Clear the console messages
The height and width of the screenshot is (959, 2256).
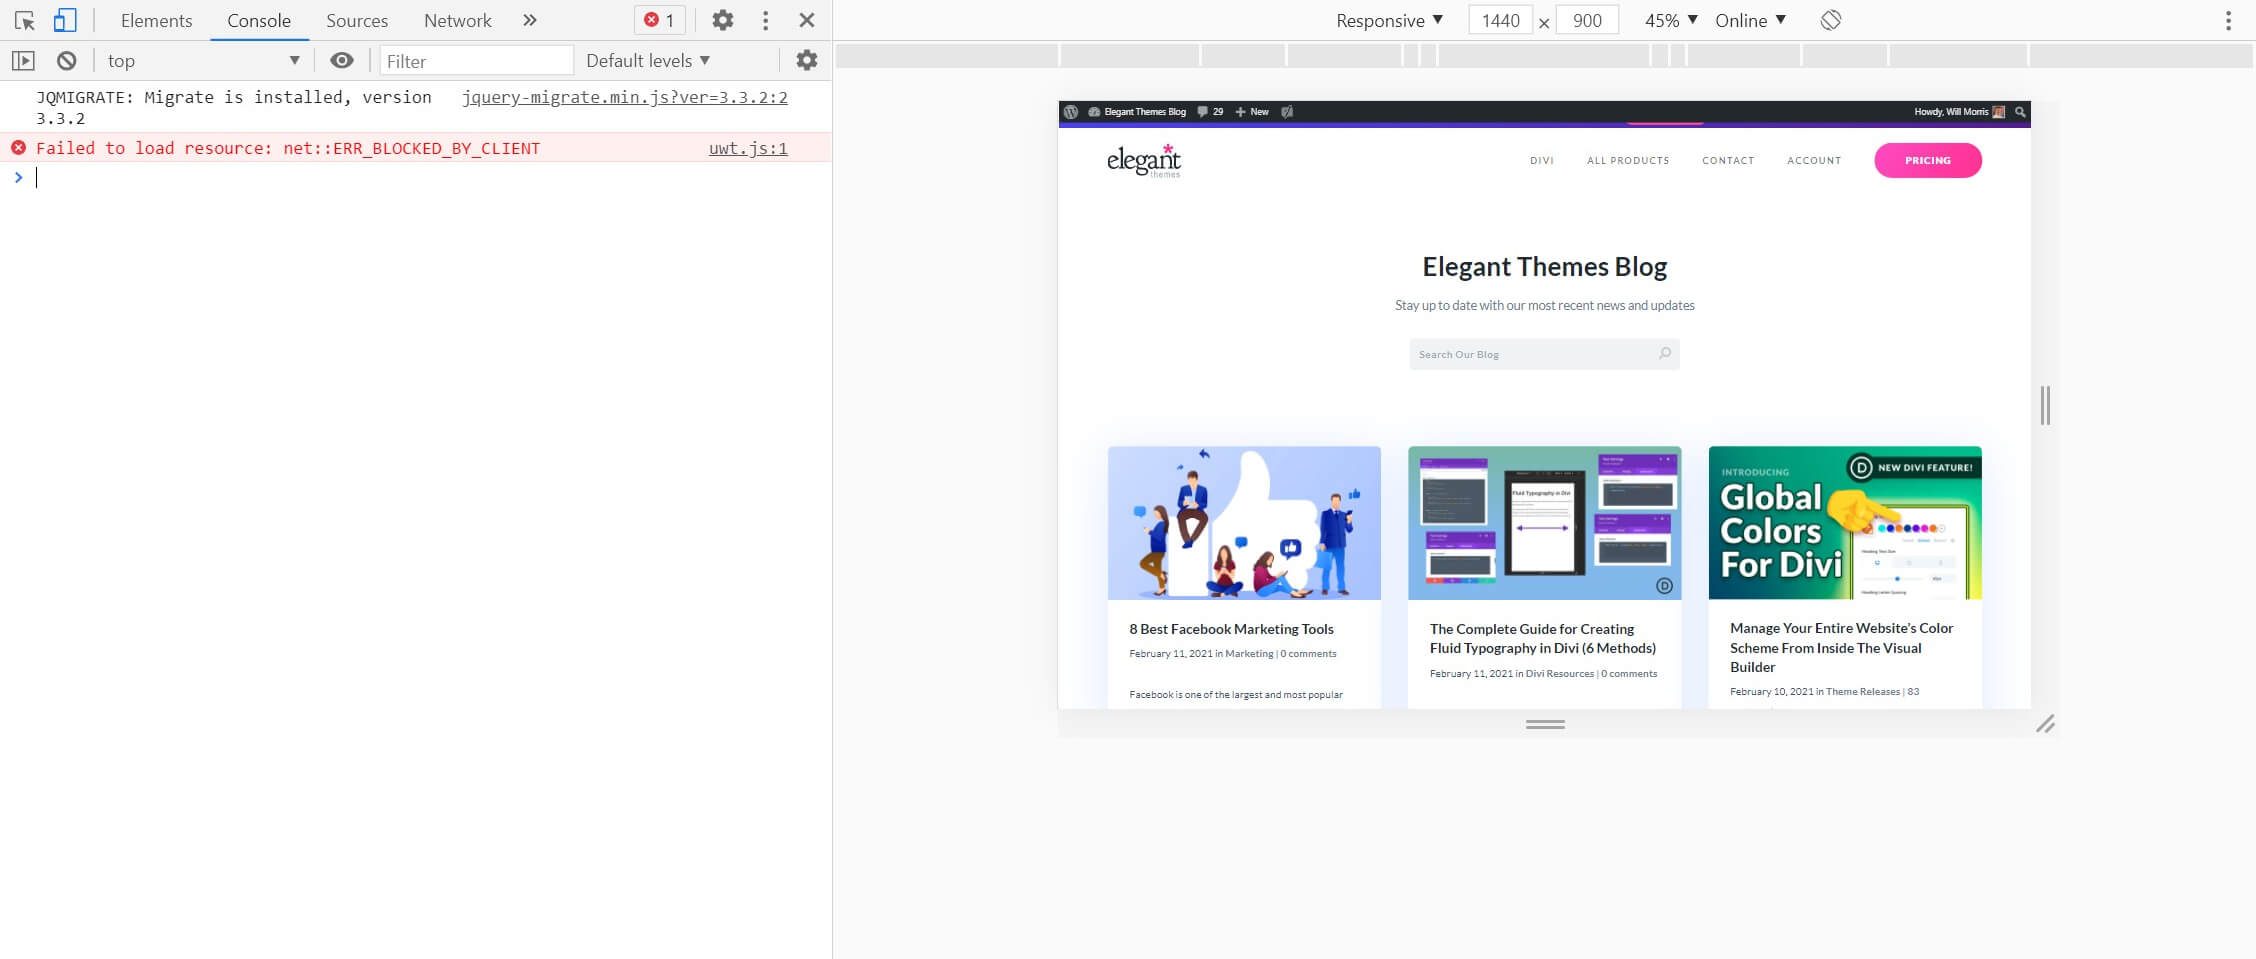point(66,60)
